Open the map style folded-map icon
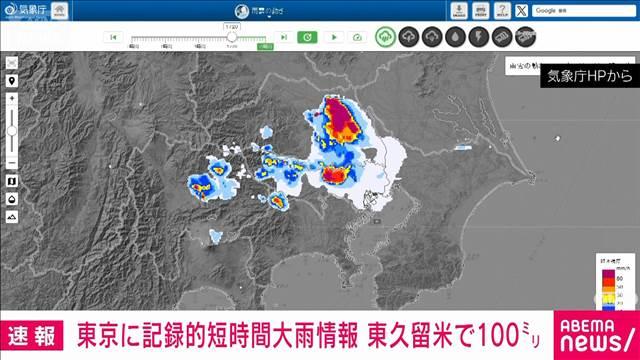This screenshot has height=360, width=640. click(12, 181)
